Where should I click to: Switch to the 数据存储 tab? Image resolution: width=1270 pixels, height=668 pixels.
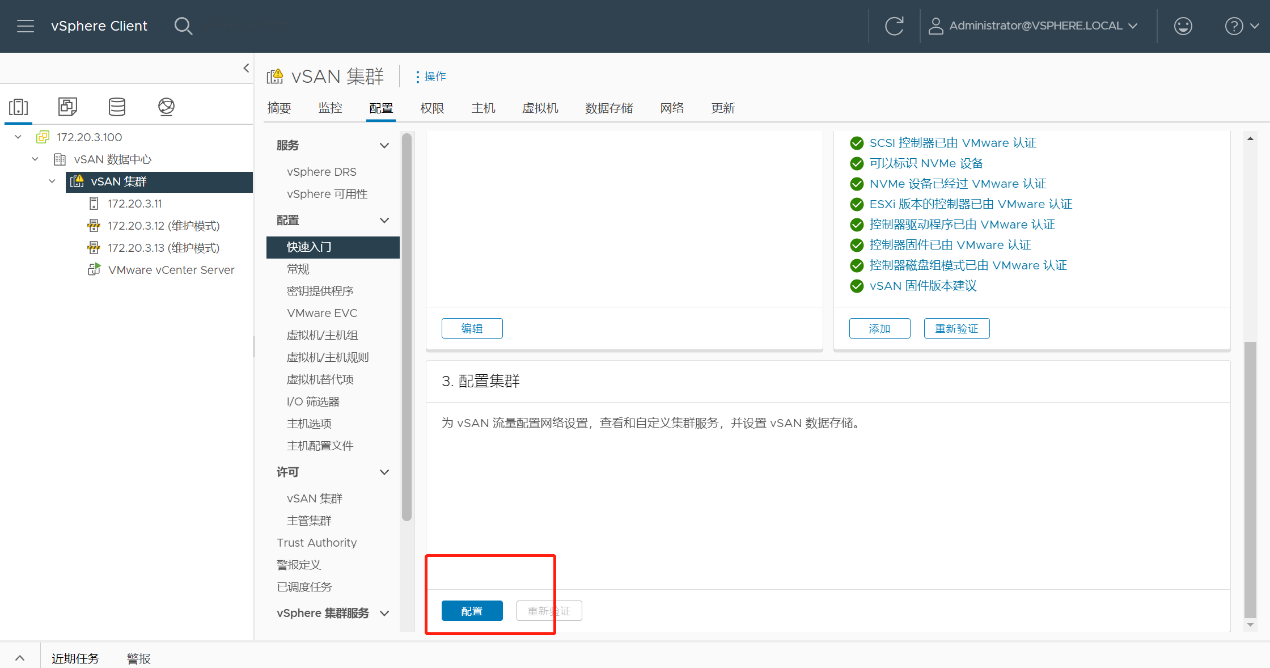(x=609, y=108)
